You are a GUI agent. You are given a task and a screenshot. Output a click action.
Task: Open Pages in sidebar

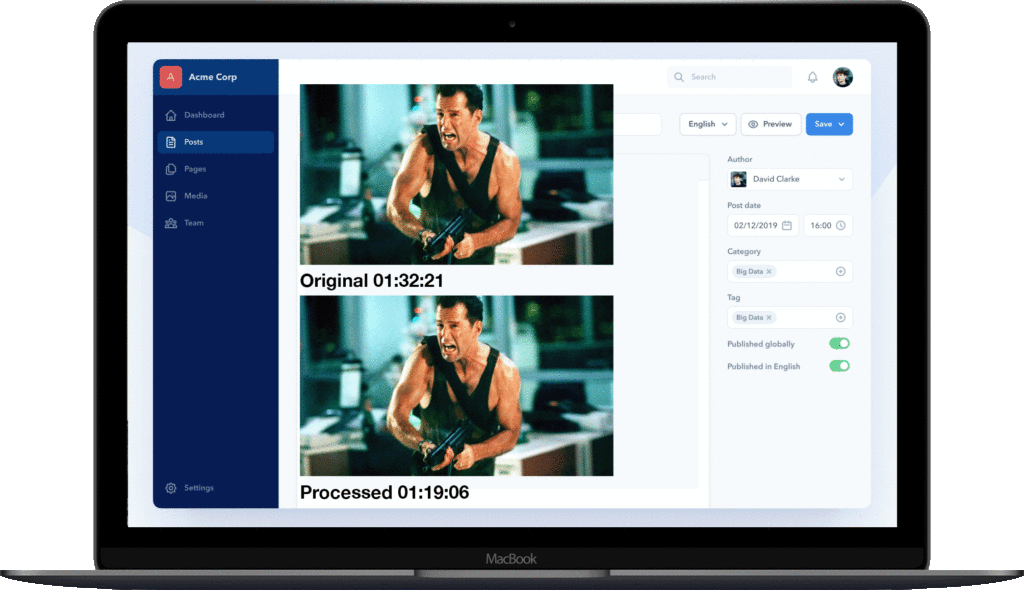point(216,169)
